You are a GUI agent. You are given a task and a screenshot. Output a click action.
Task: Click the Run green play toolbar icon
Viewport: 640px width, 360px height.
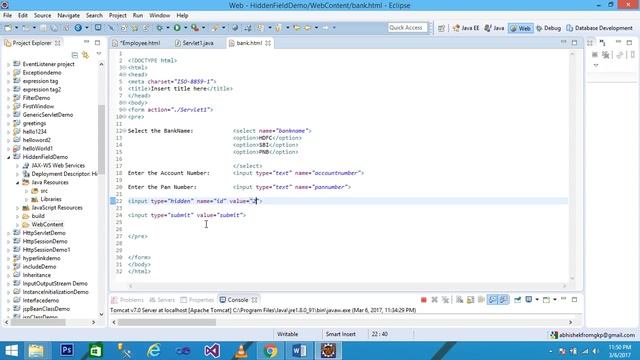pos(177,28)
